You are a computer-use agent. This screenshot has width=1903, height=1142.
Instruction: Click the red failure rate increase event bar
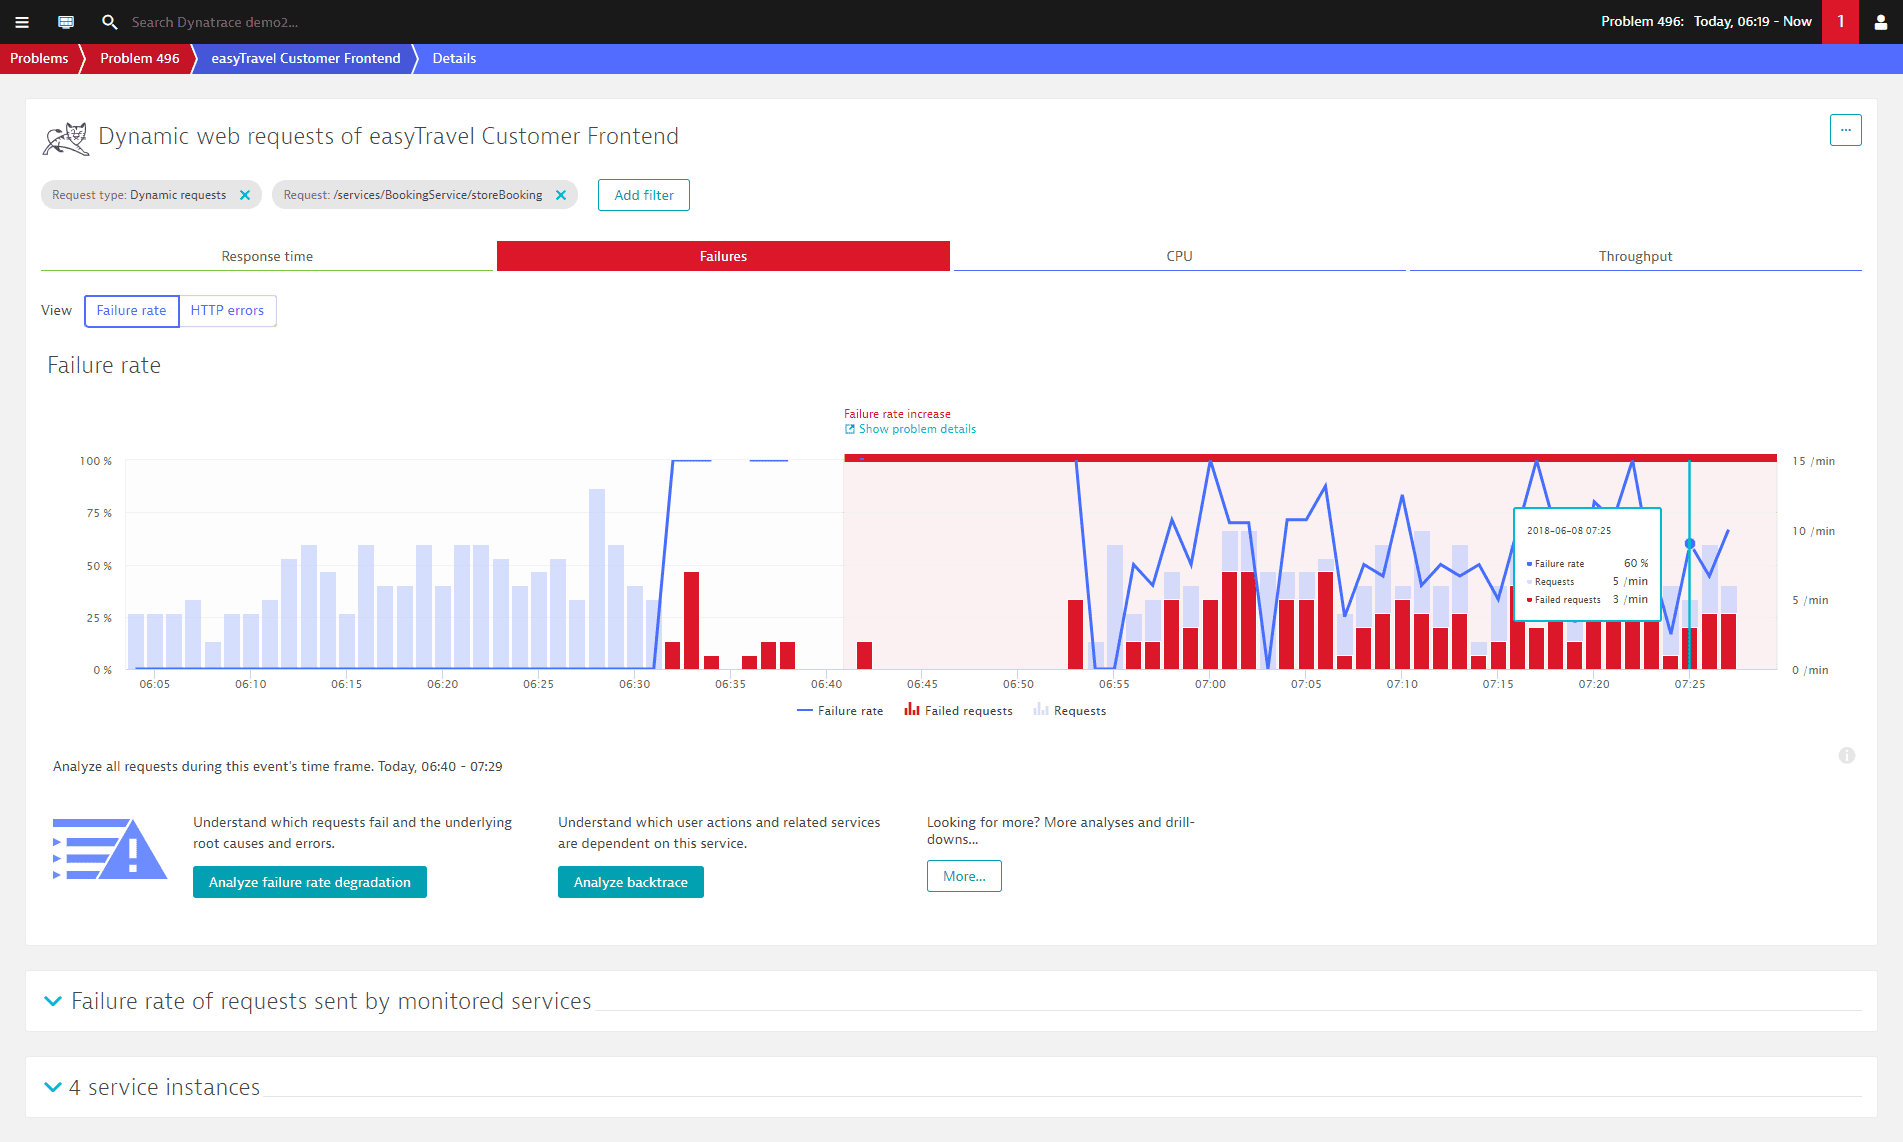tap(1310, 458)
